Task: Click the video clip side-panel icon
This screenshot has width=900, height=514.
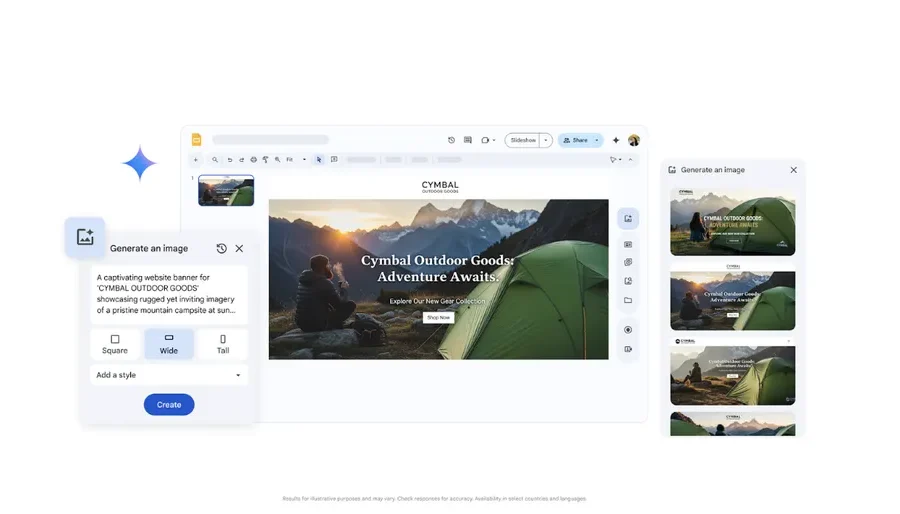Action: point(628,349)
